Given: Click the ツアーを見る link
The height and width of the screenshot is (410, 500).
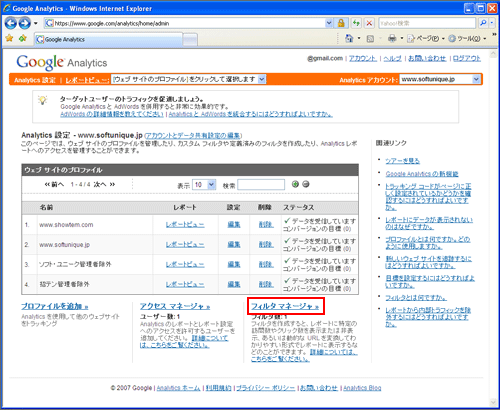Looking at the screenshot, I should (x=402, y=161).
